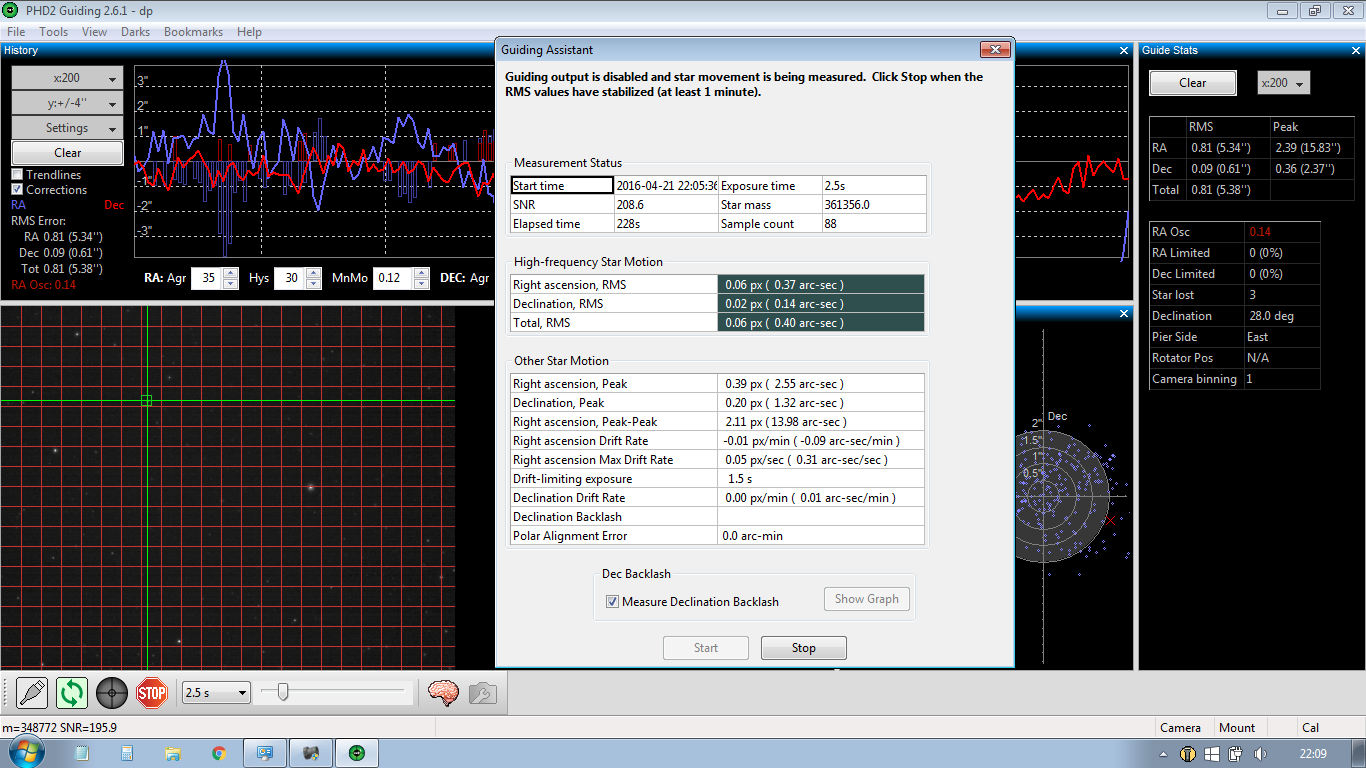1366x768 pixels.
Task: Open Guide Stats x:200 dropdown
Action: click(1283, 83)
